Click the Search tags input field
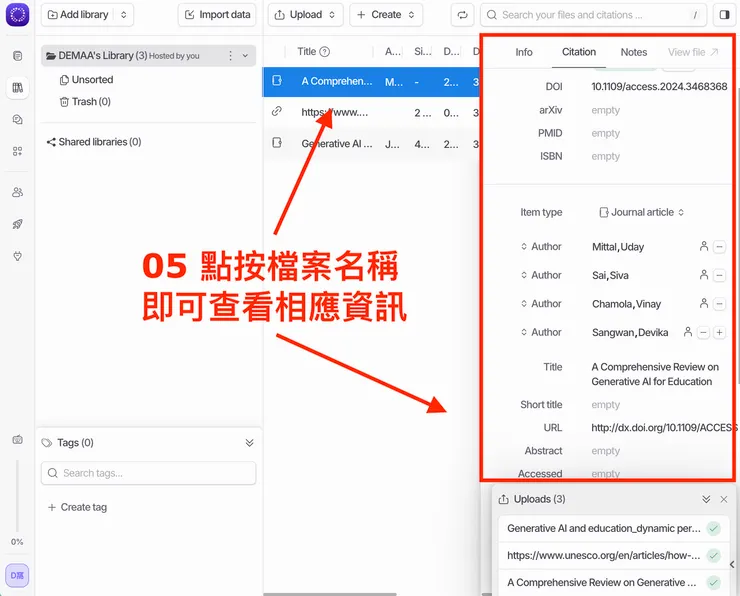740x596 pixels. 149,473
